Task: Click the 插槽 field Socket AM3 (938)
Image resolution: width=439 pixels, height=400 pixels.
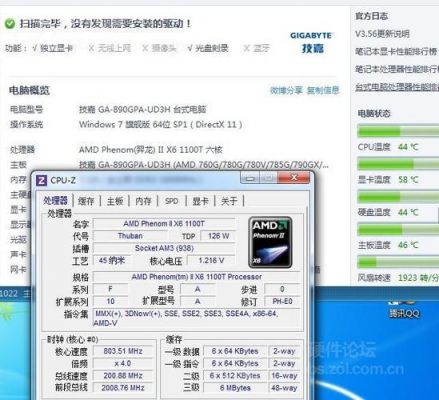Action: pos(164,248)
